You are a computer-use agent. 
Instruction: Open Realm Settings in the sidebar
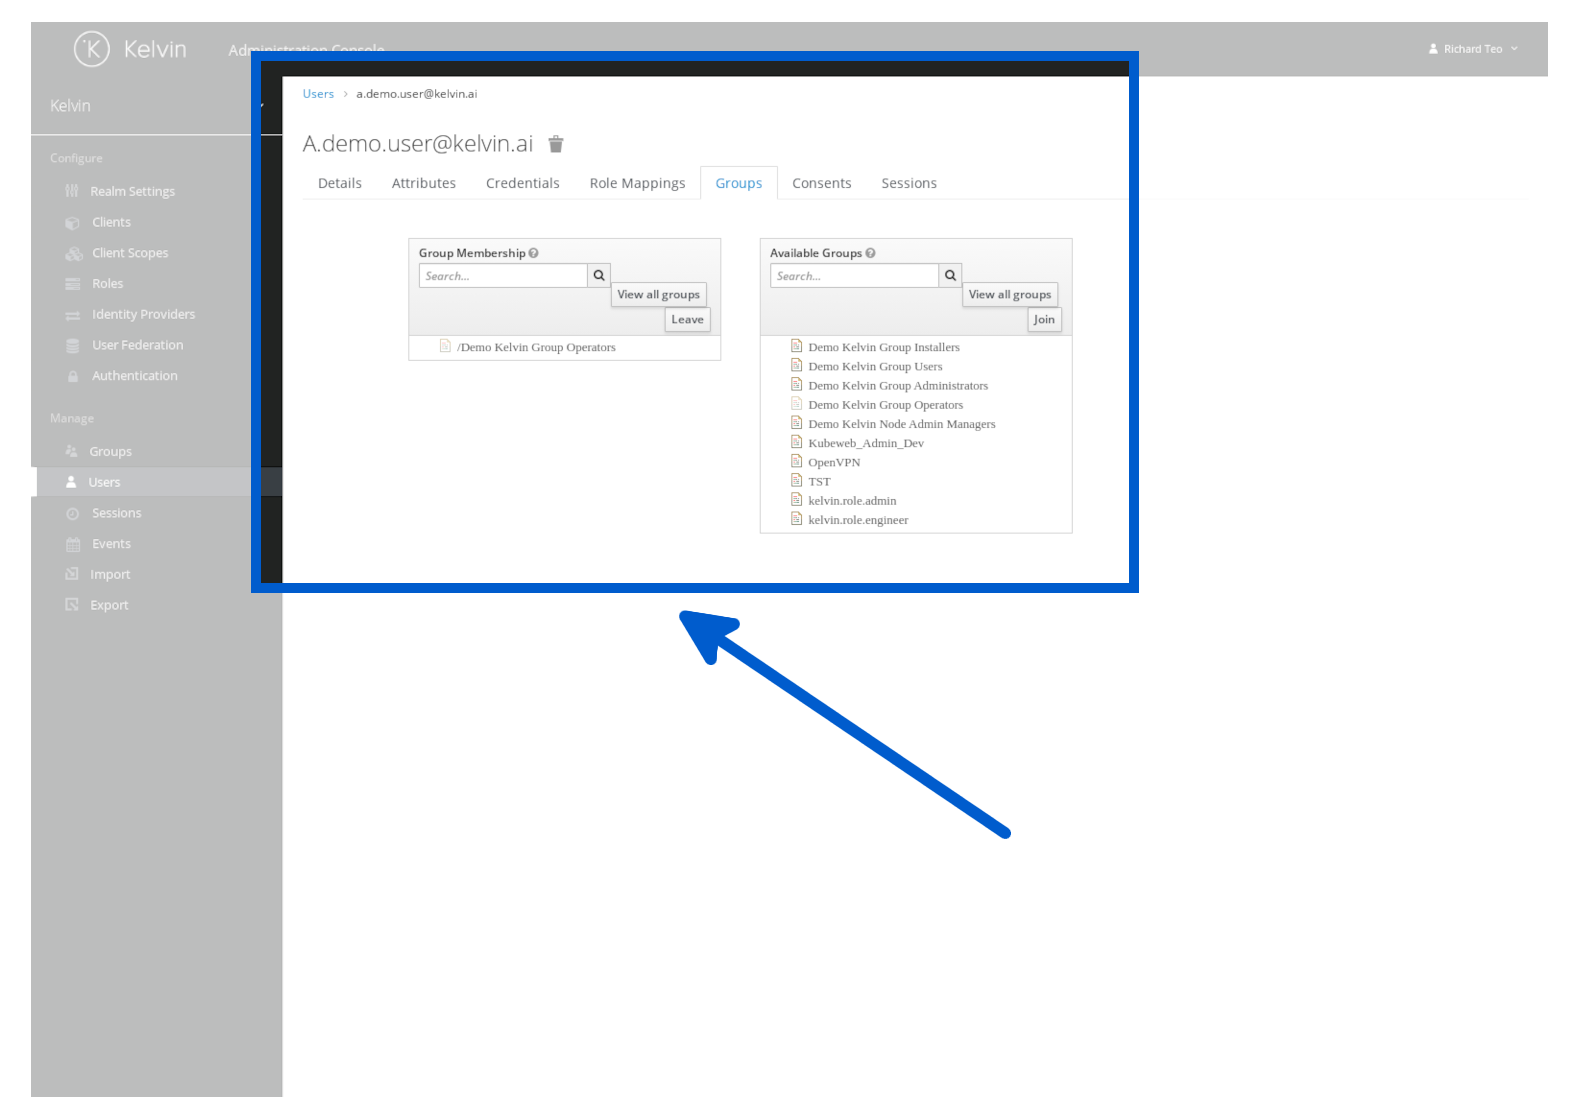[x=132, y=192]
